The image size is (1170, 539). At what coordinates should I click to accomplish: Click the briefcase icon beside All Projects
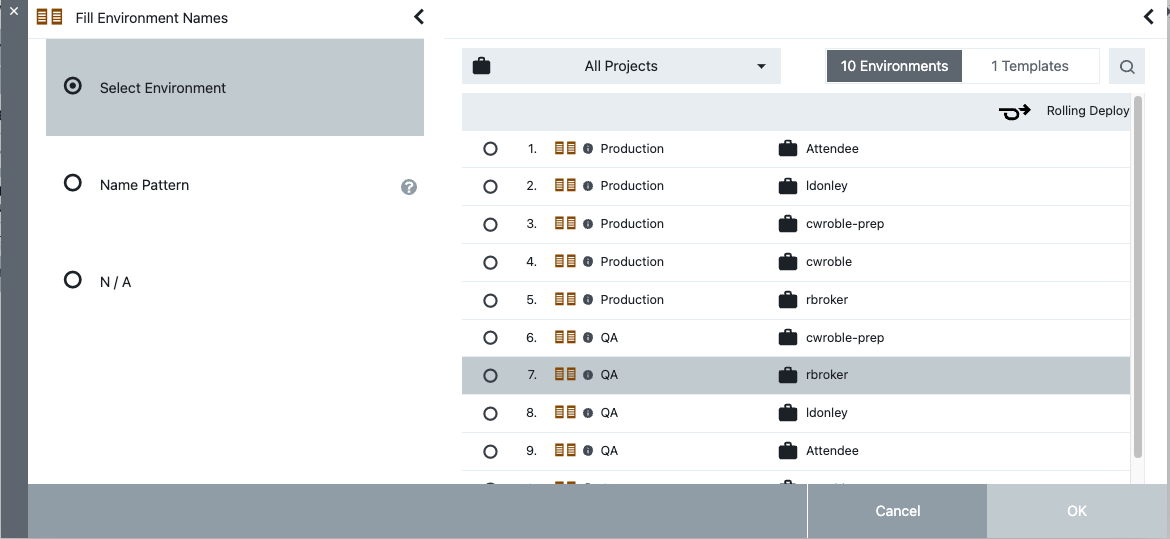(481, 66)
